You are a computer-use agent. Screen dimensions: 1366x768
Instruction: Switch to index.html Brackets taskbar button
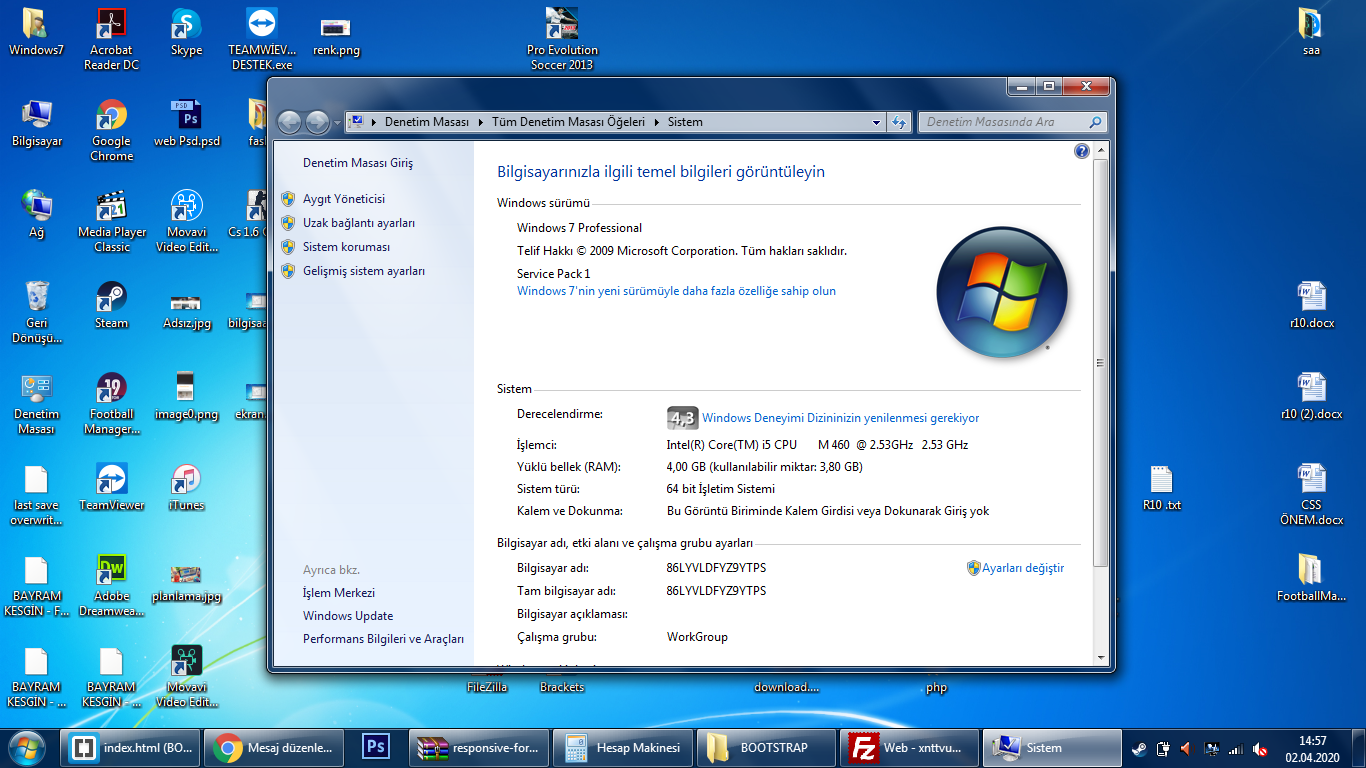tap(130, 748)
